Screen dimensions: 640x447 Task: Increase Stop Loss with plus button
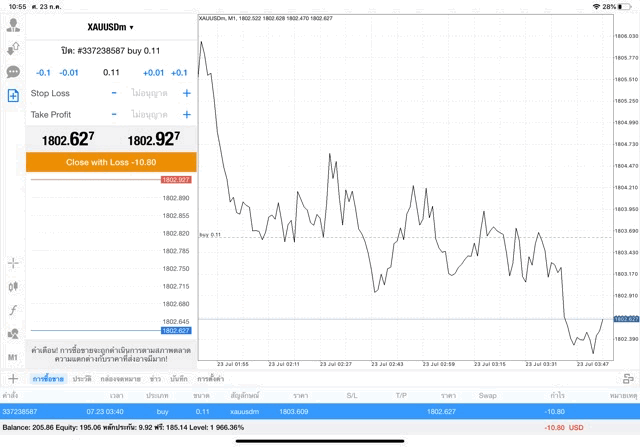(x=186, y=93)
